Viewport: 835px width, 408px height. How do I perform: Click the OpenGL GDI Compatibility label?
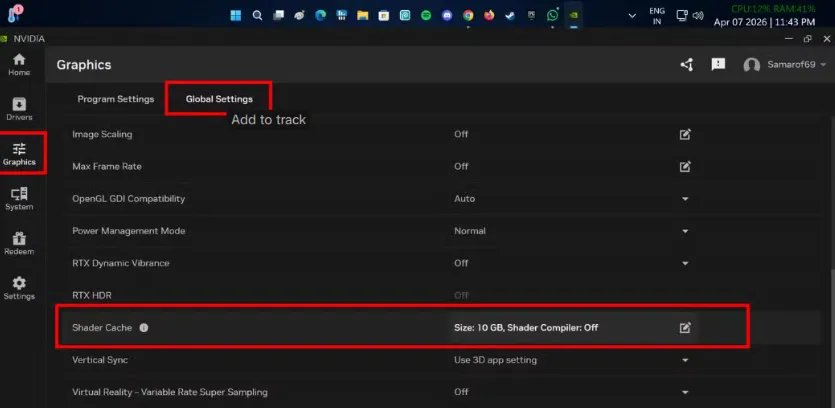128,199
